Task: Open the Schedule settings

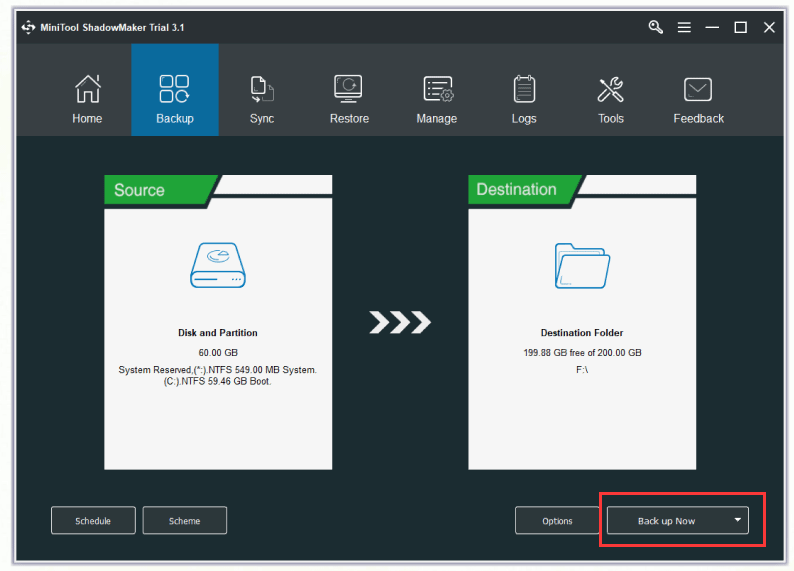Action: coord(93,521)
